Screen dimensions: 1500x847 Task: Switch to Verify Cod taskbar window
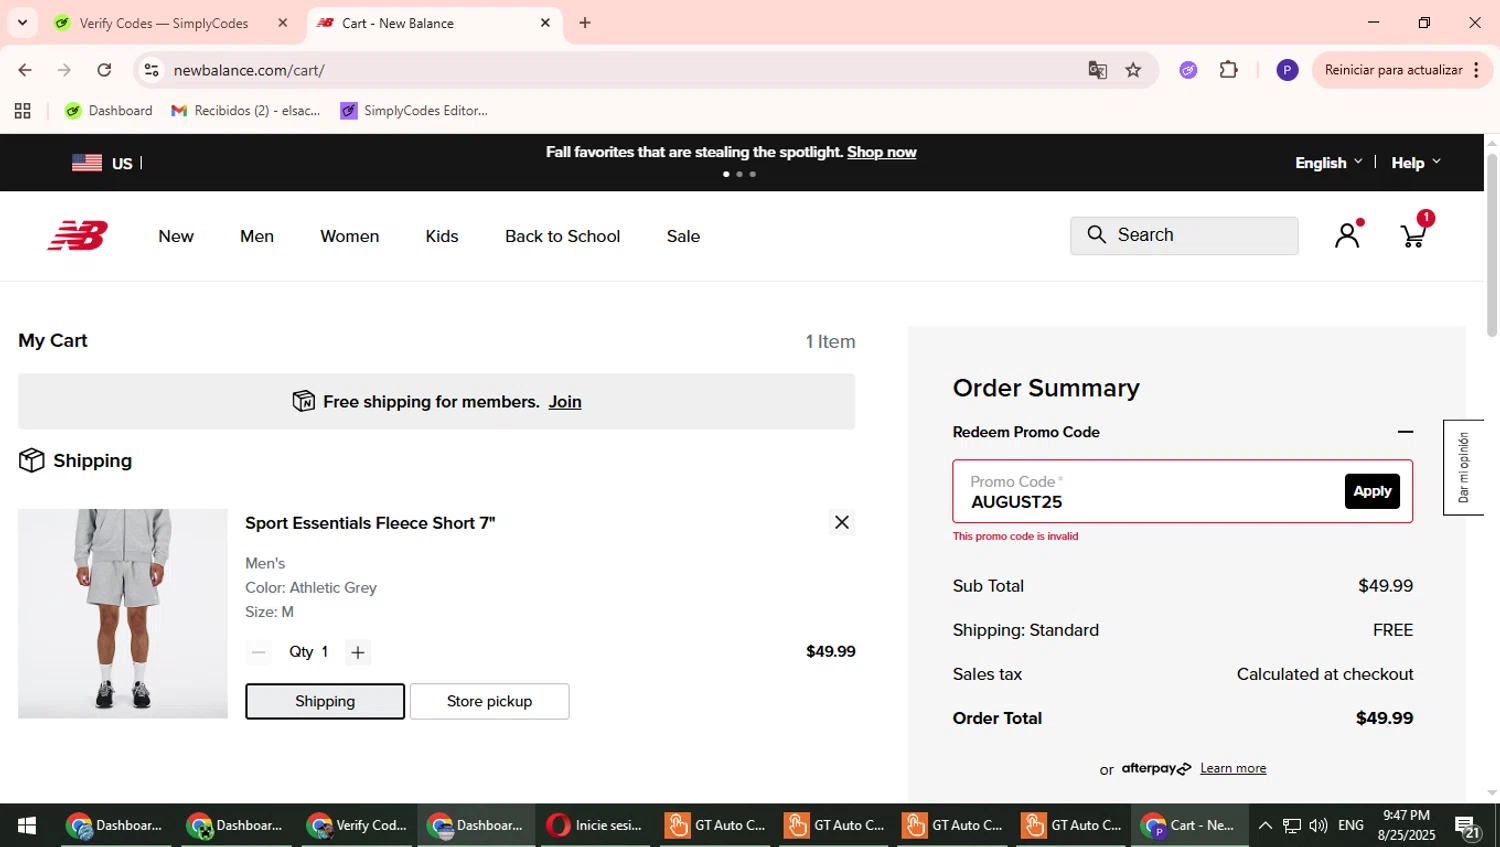pos(357,825)
